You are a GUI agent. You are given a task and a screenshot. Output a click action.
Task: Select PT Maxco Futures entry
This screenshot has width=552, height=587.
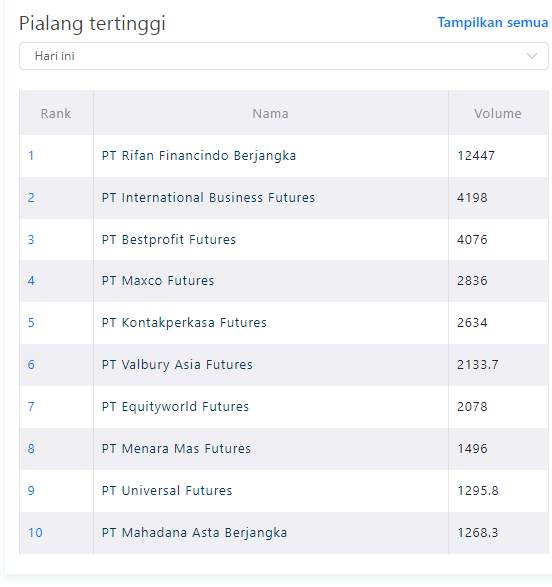tap(158, 281)
